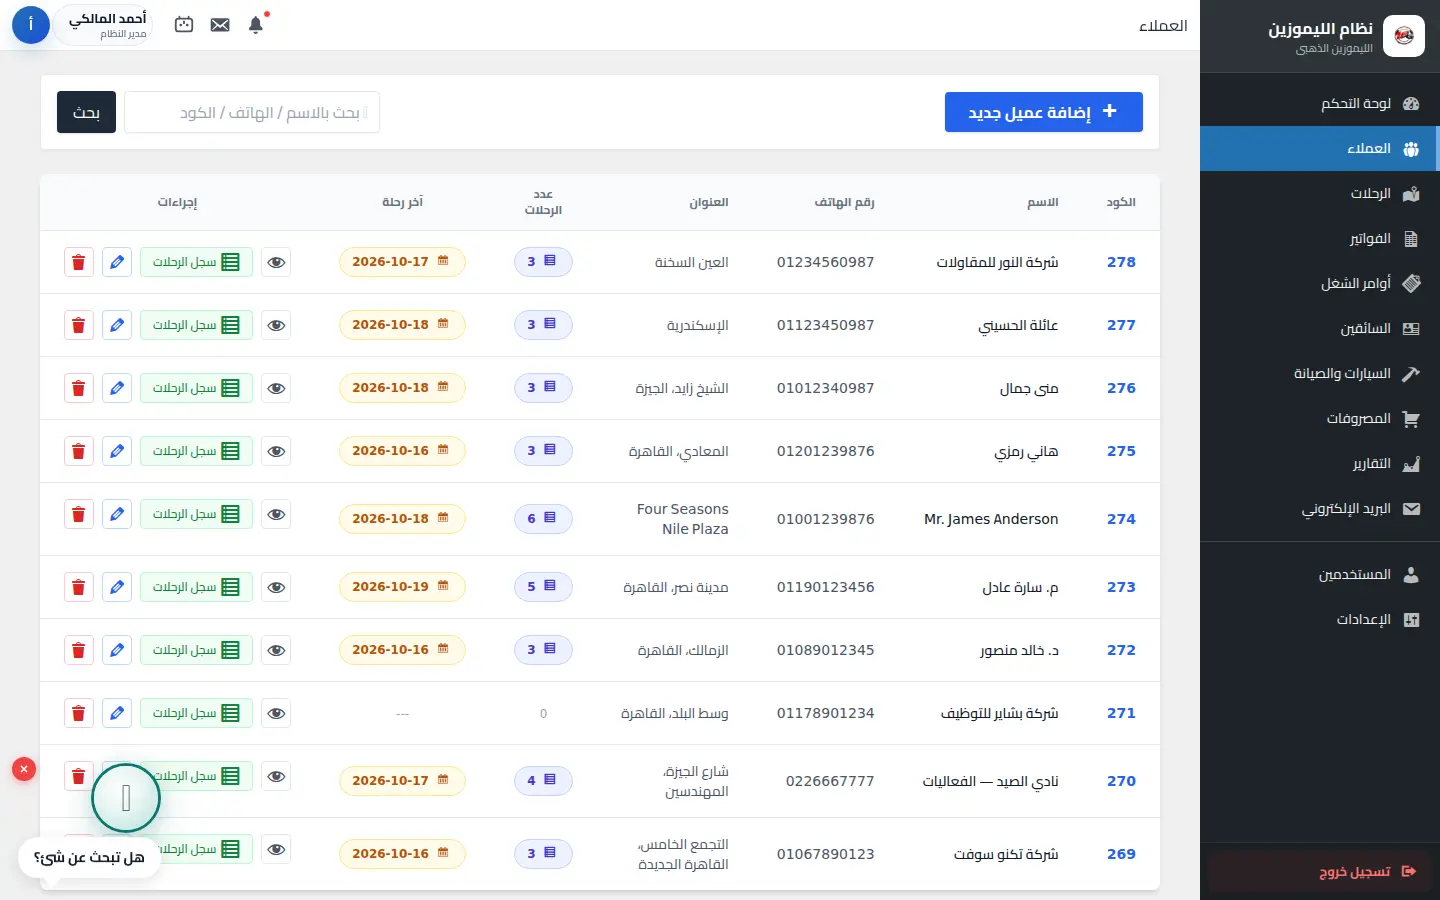Navigate to السائقين sidebar section
The height and width of the screenshot is (900, 1440).
click(x=1320, y=328)
